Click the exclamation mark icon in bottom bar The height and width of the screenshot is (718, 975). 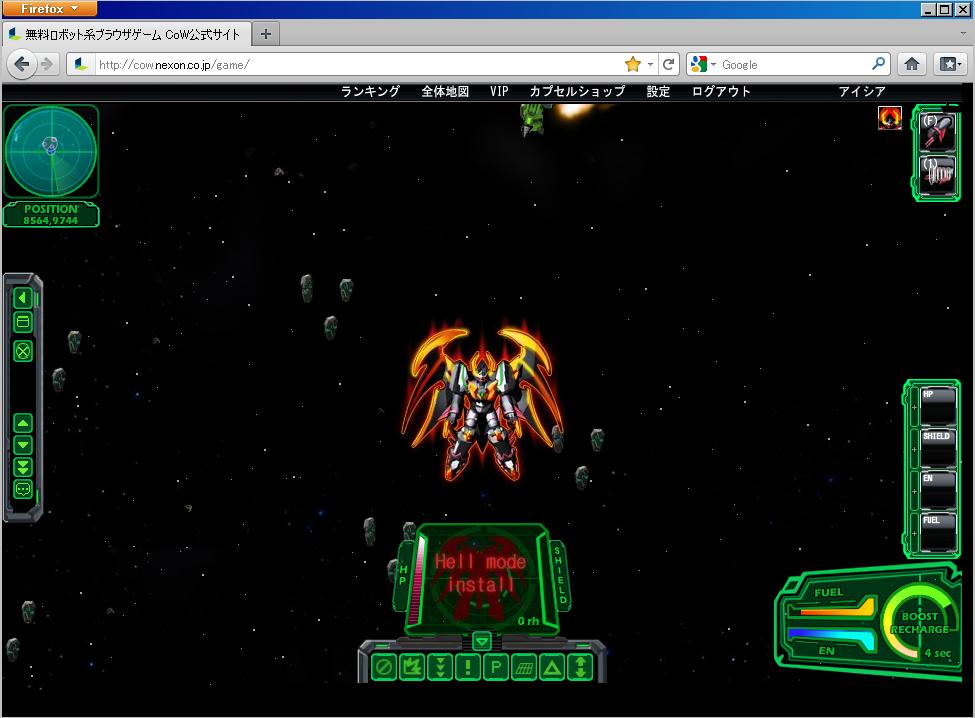(468, 668)
